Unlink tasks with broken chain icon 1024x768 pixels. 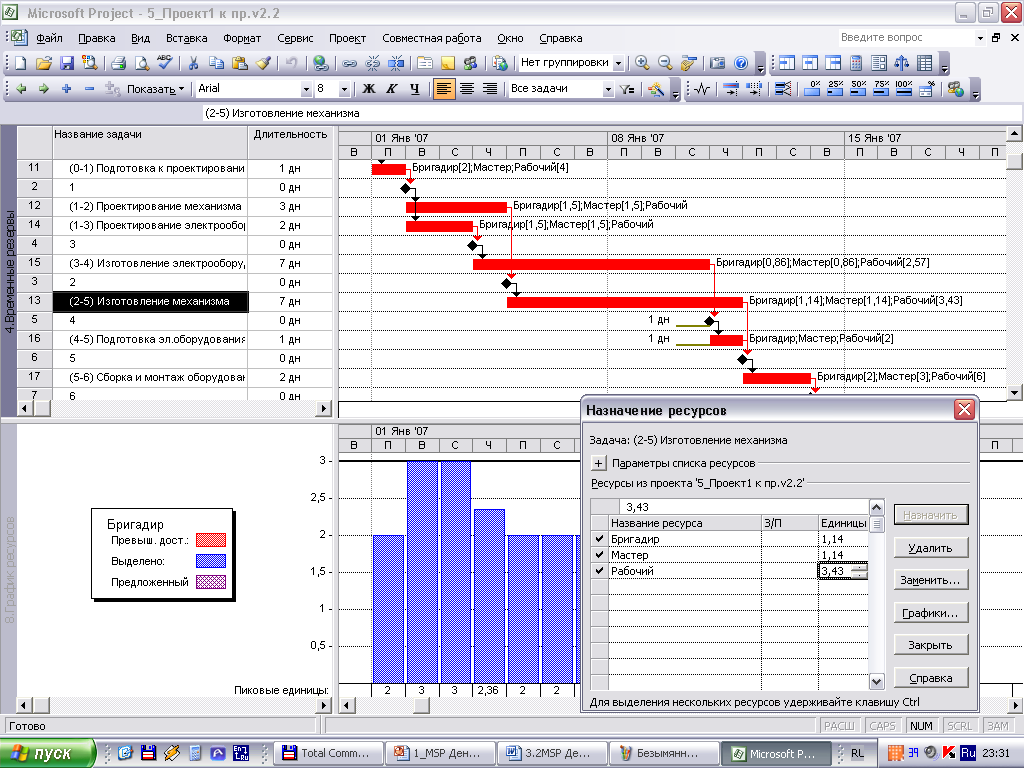tap(372, 63)
